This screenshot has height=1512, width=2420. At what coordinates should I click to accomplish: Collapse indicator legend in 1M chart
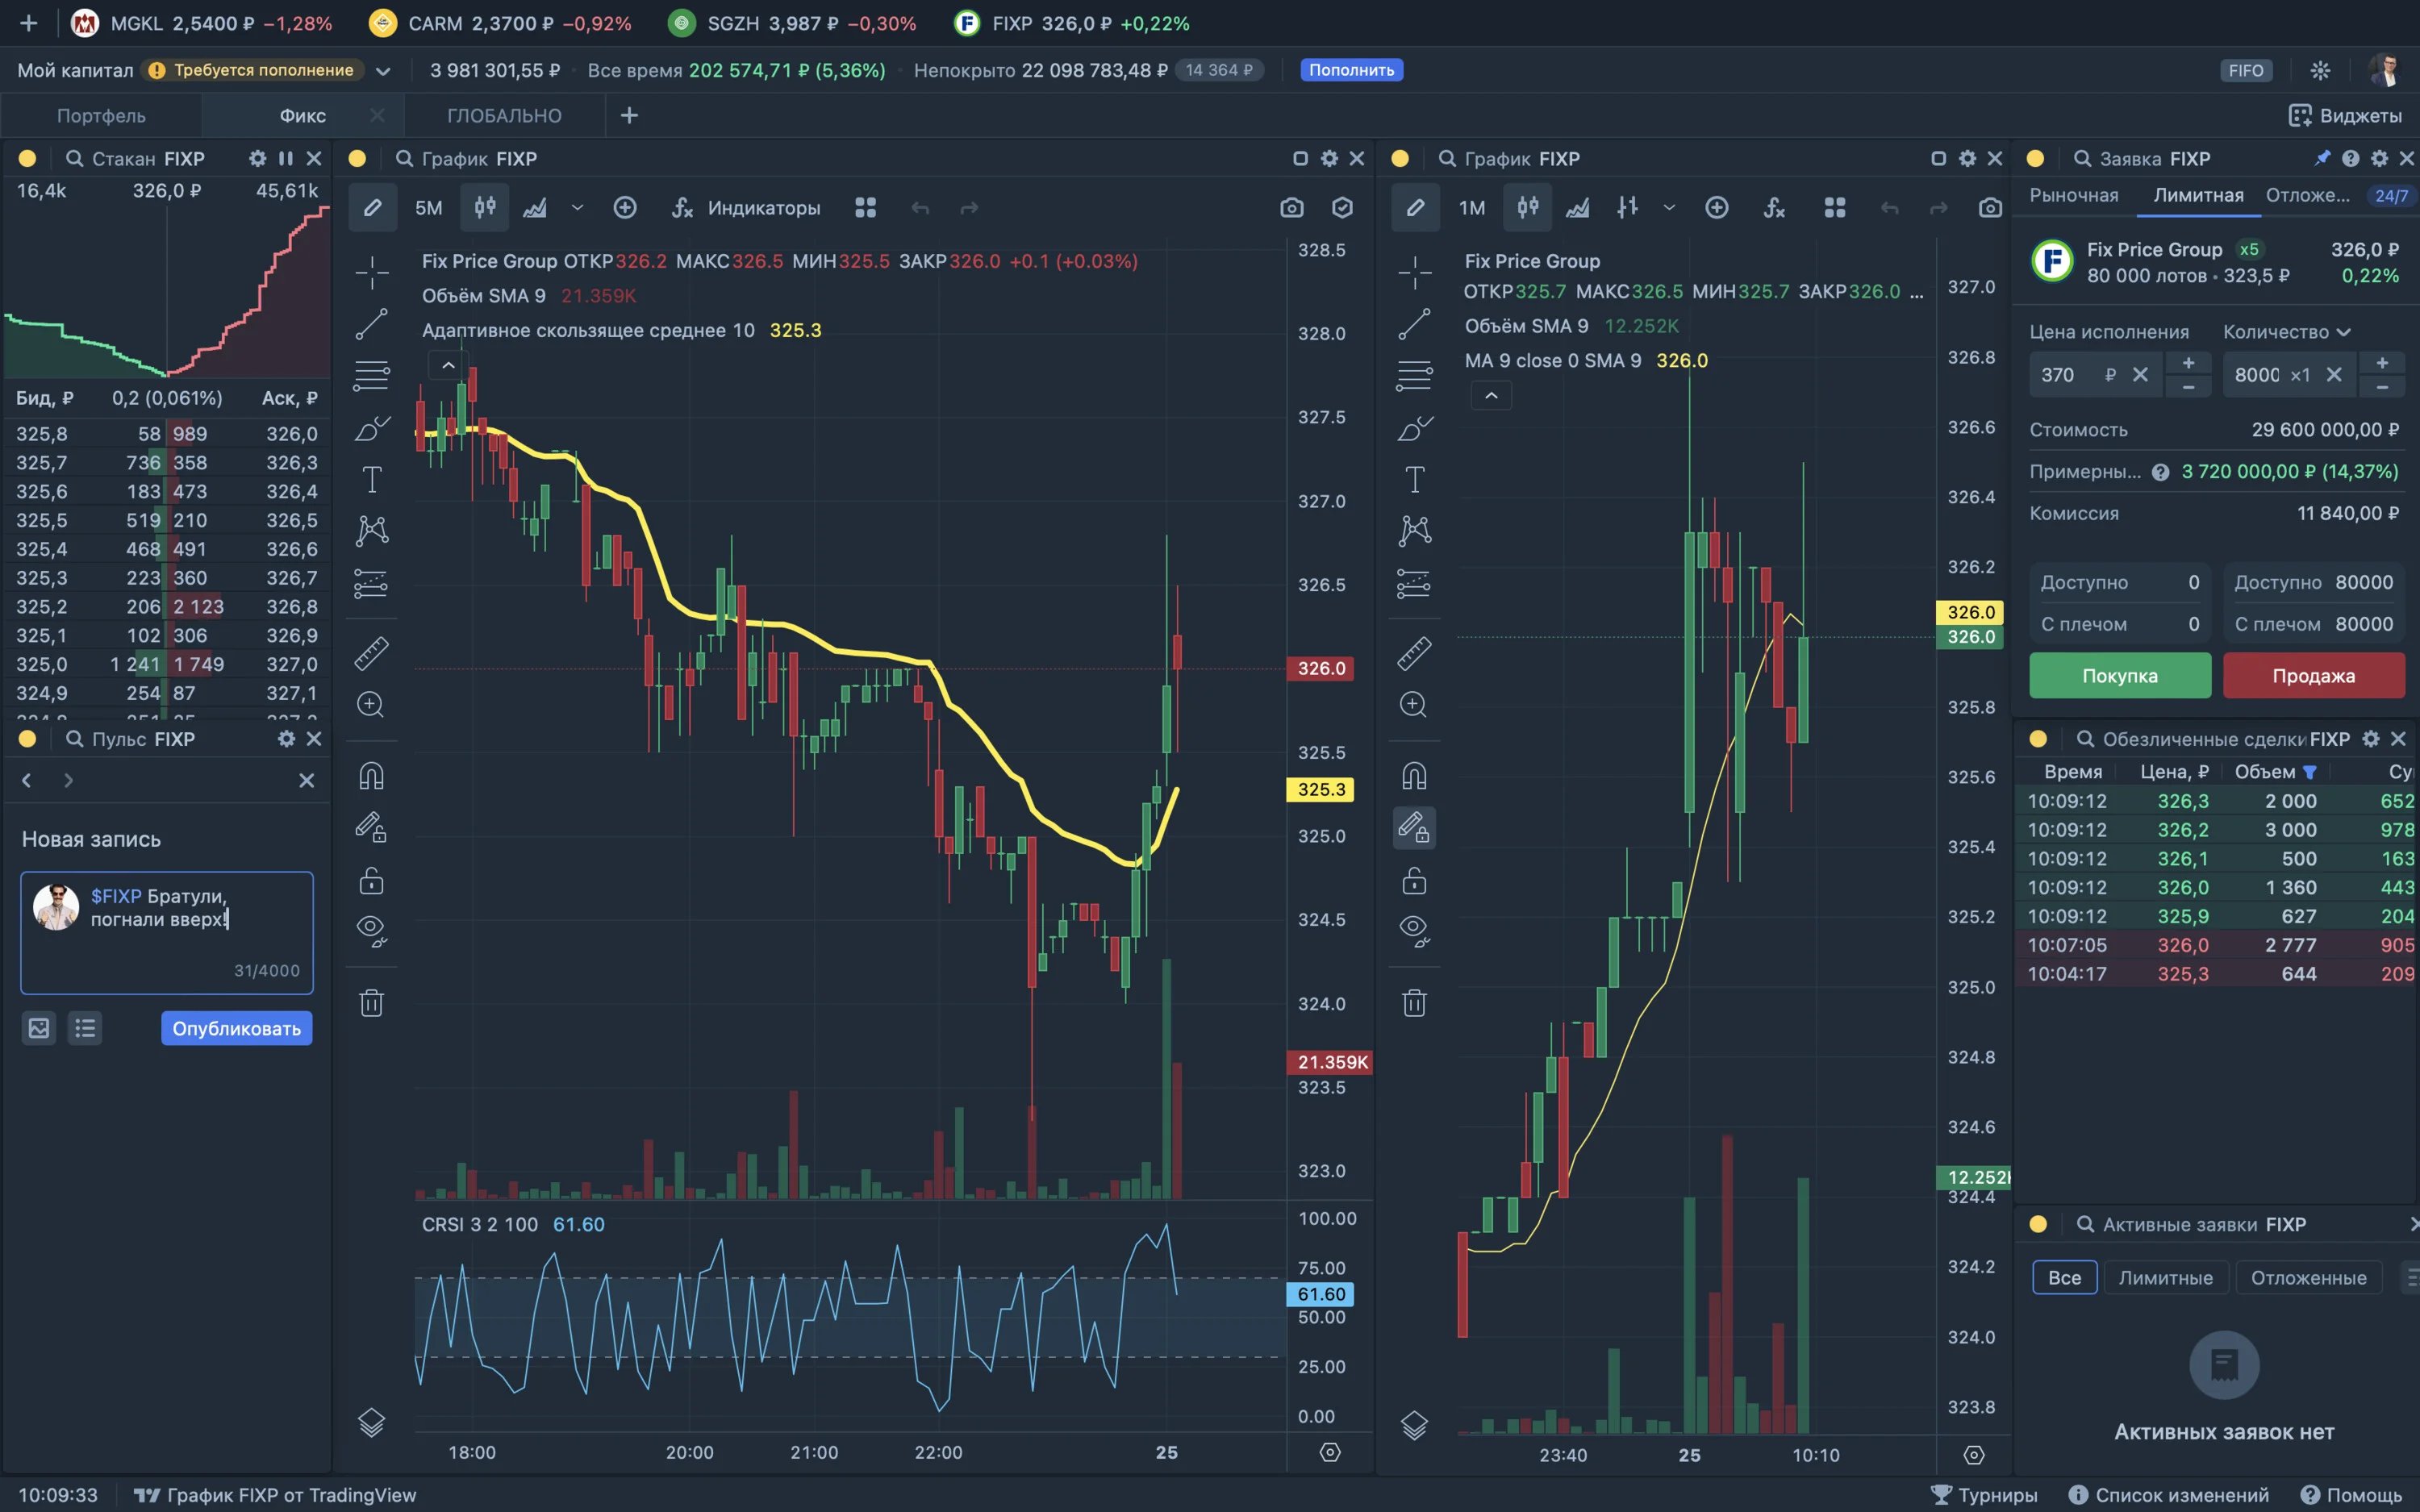1491,396
